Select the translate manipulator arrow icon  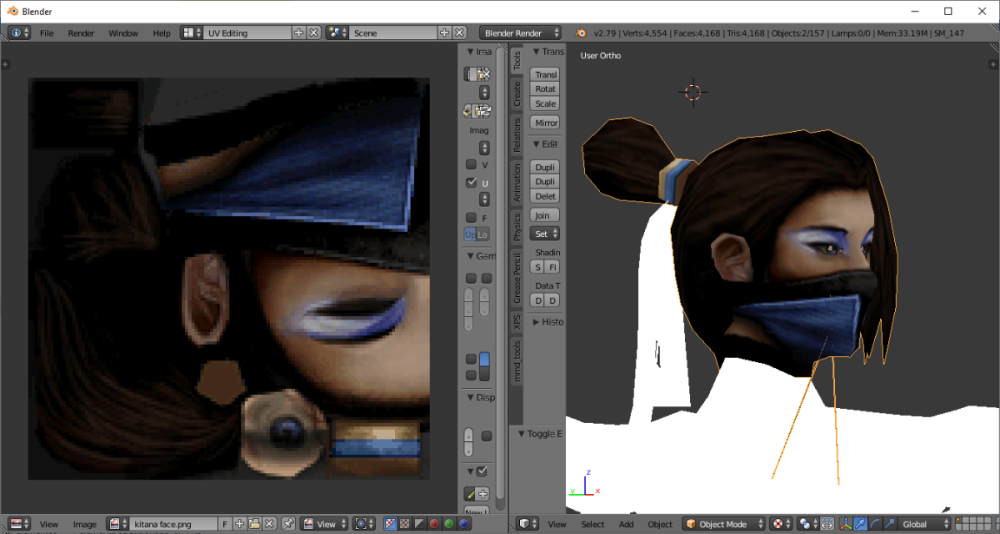[x=860, y=524]
